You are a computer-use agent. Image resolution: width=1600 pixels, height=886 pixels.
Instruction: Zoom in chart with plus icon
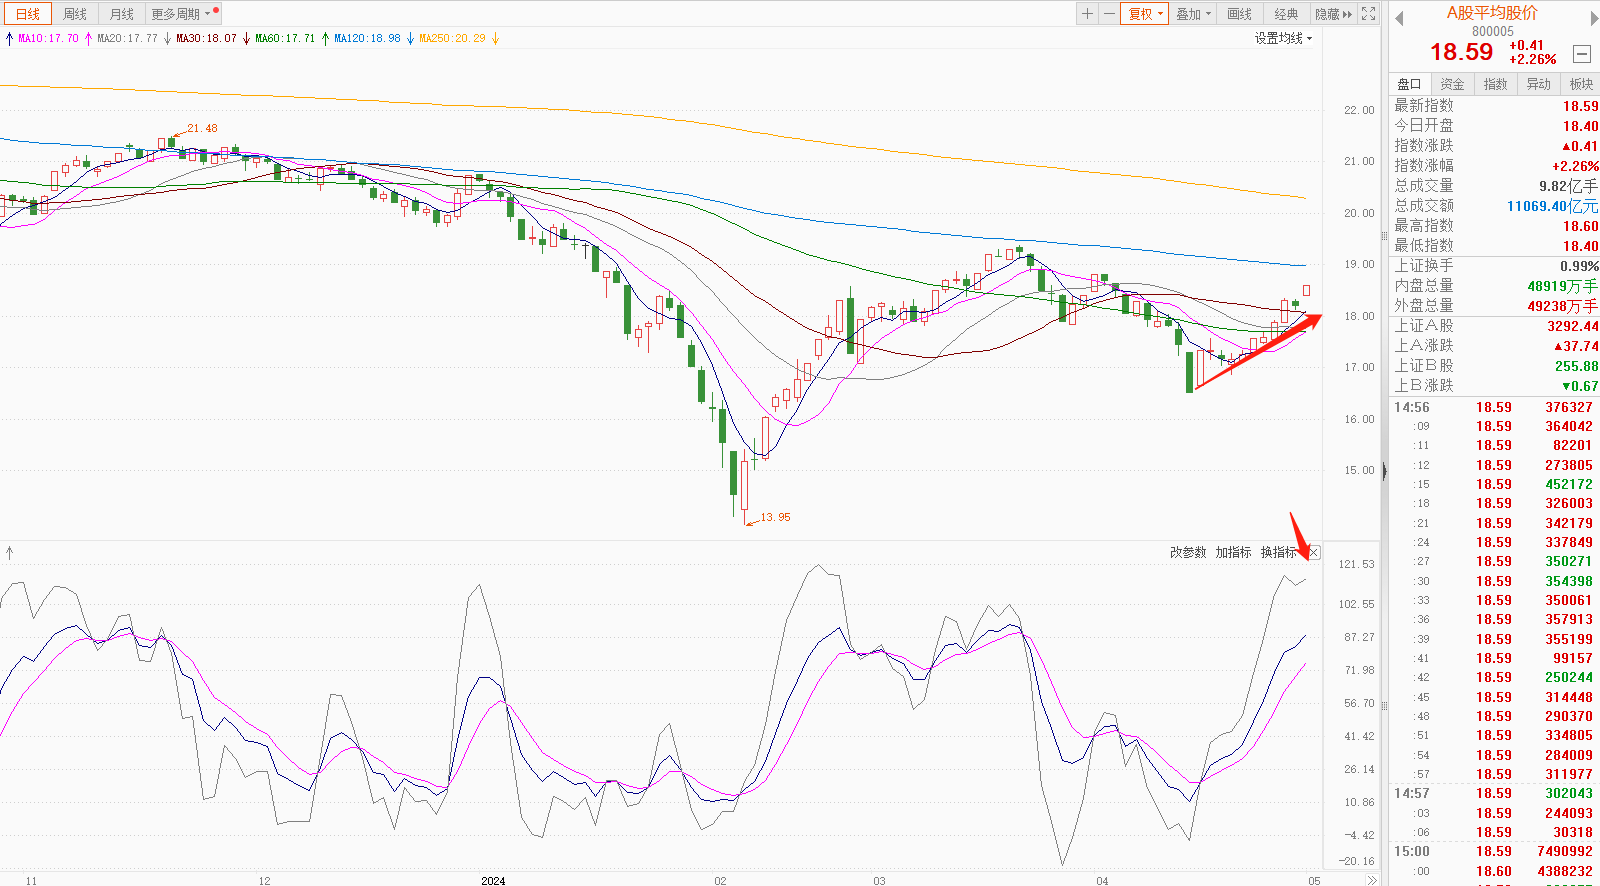pyautogui.click(x=1087, y=14)
